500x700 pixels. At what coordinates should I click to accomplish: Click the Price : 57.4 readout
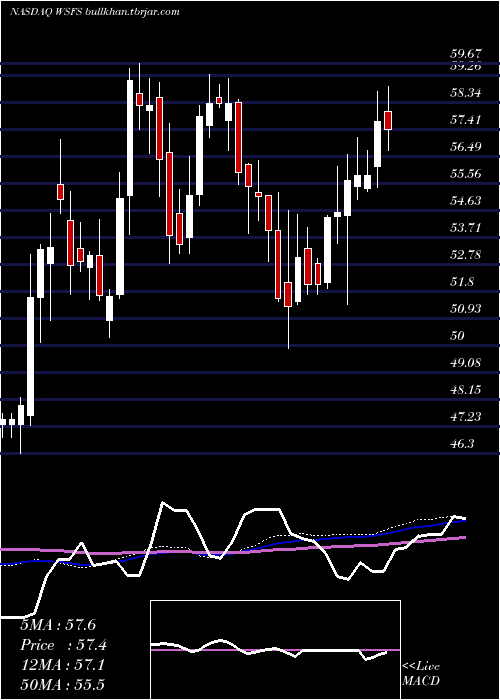pos(63,645)
